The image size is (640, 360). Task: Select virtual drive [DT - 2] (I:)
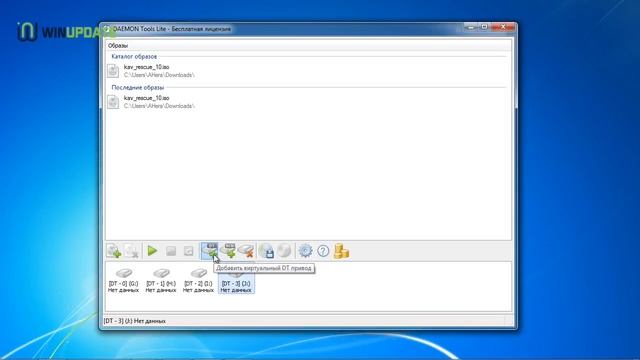[198, 280]
